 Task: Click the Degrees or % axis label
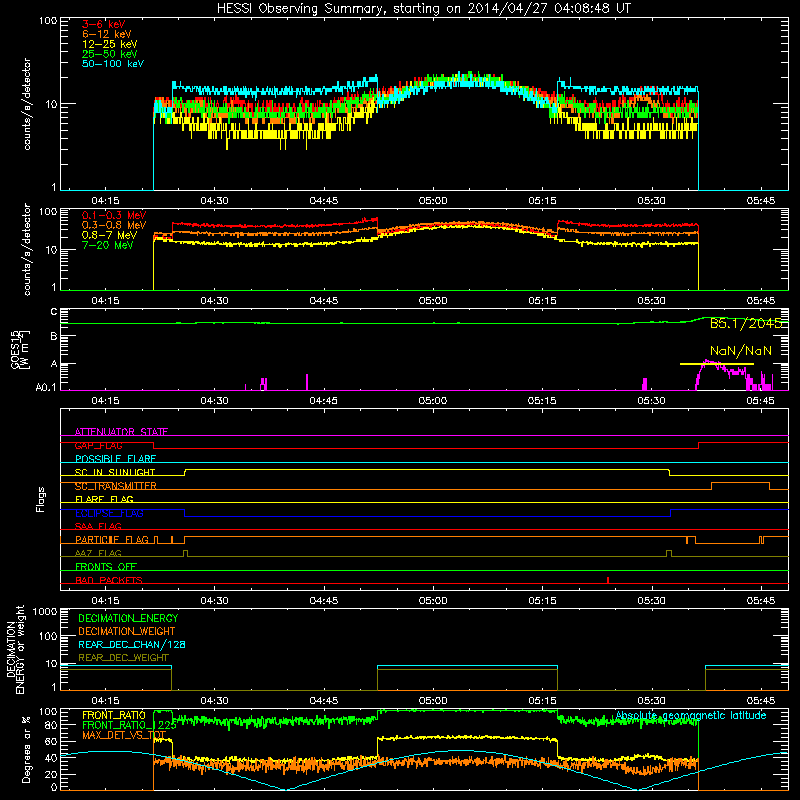[26, 749]
